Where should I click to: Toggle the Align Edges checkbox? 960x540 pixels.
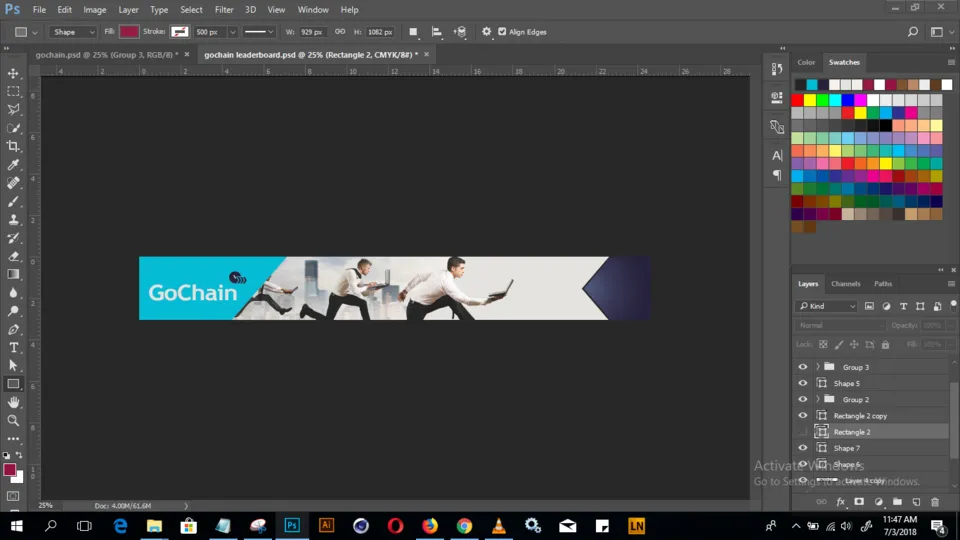pyautogui.click(x=502, y=32)
